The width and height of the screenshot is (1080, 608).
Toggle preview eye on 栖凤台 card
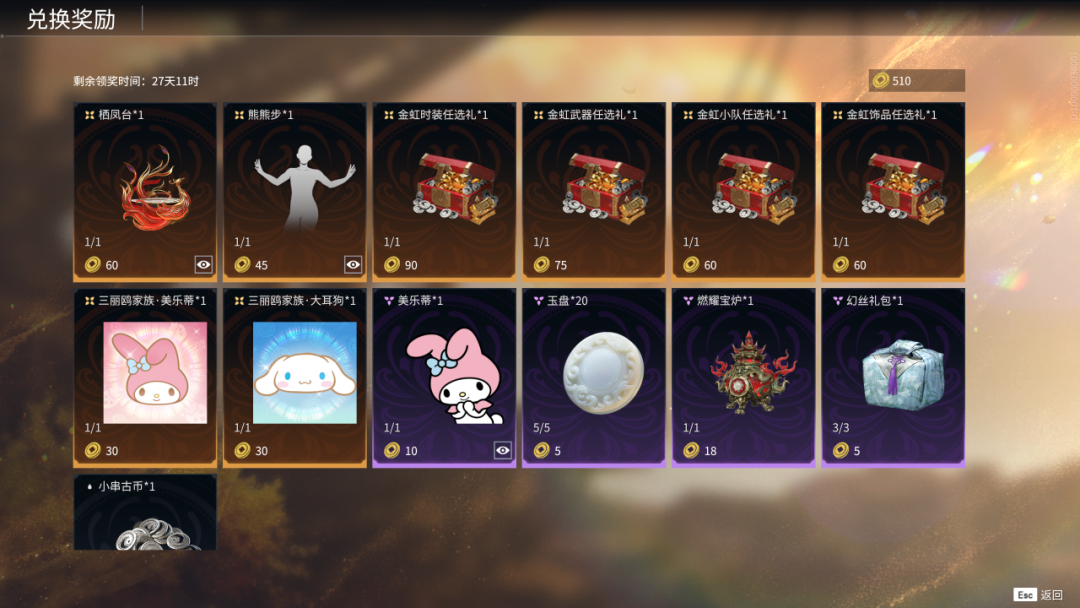(x=203, y=264)
